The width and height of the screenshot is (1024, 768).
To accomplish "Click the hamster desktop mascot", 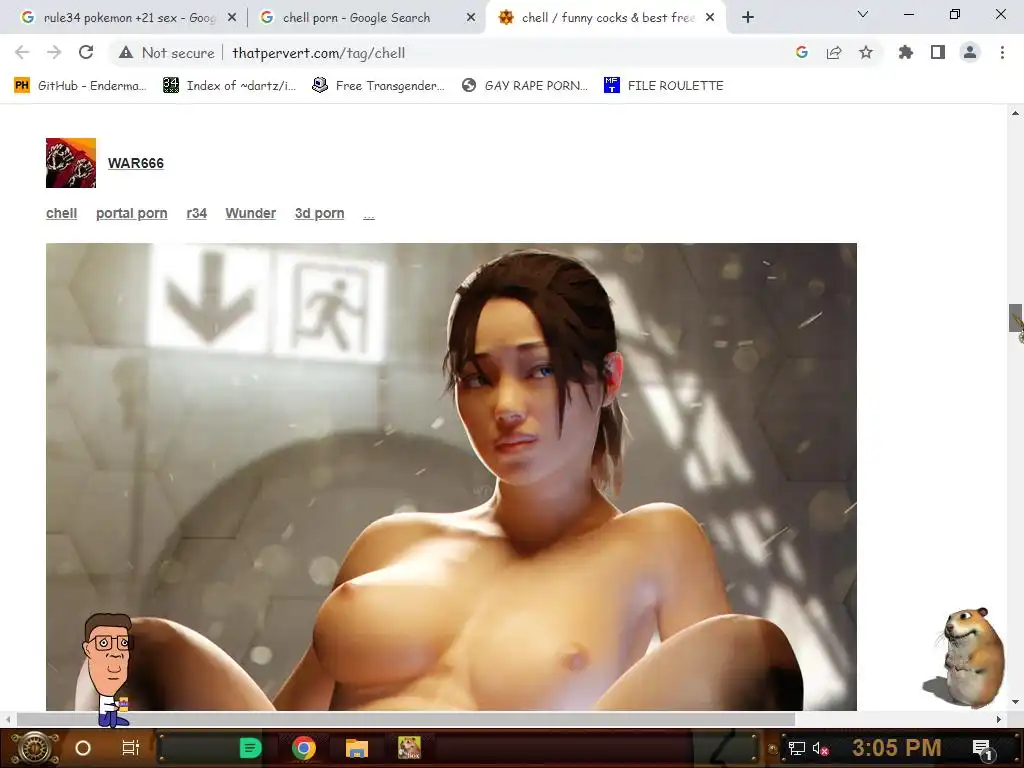I will coord(965,657).
